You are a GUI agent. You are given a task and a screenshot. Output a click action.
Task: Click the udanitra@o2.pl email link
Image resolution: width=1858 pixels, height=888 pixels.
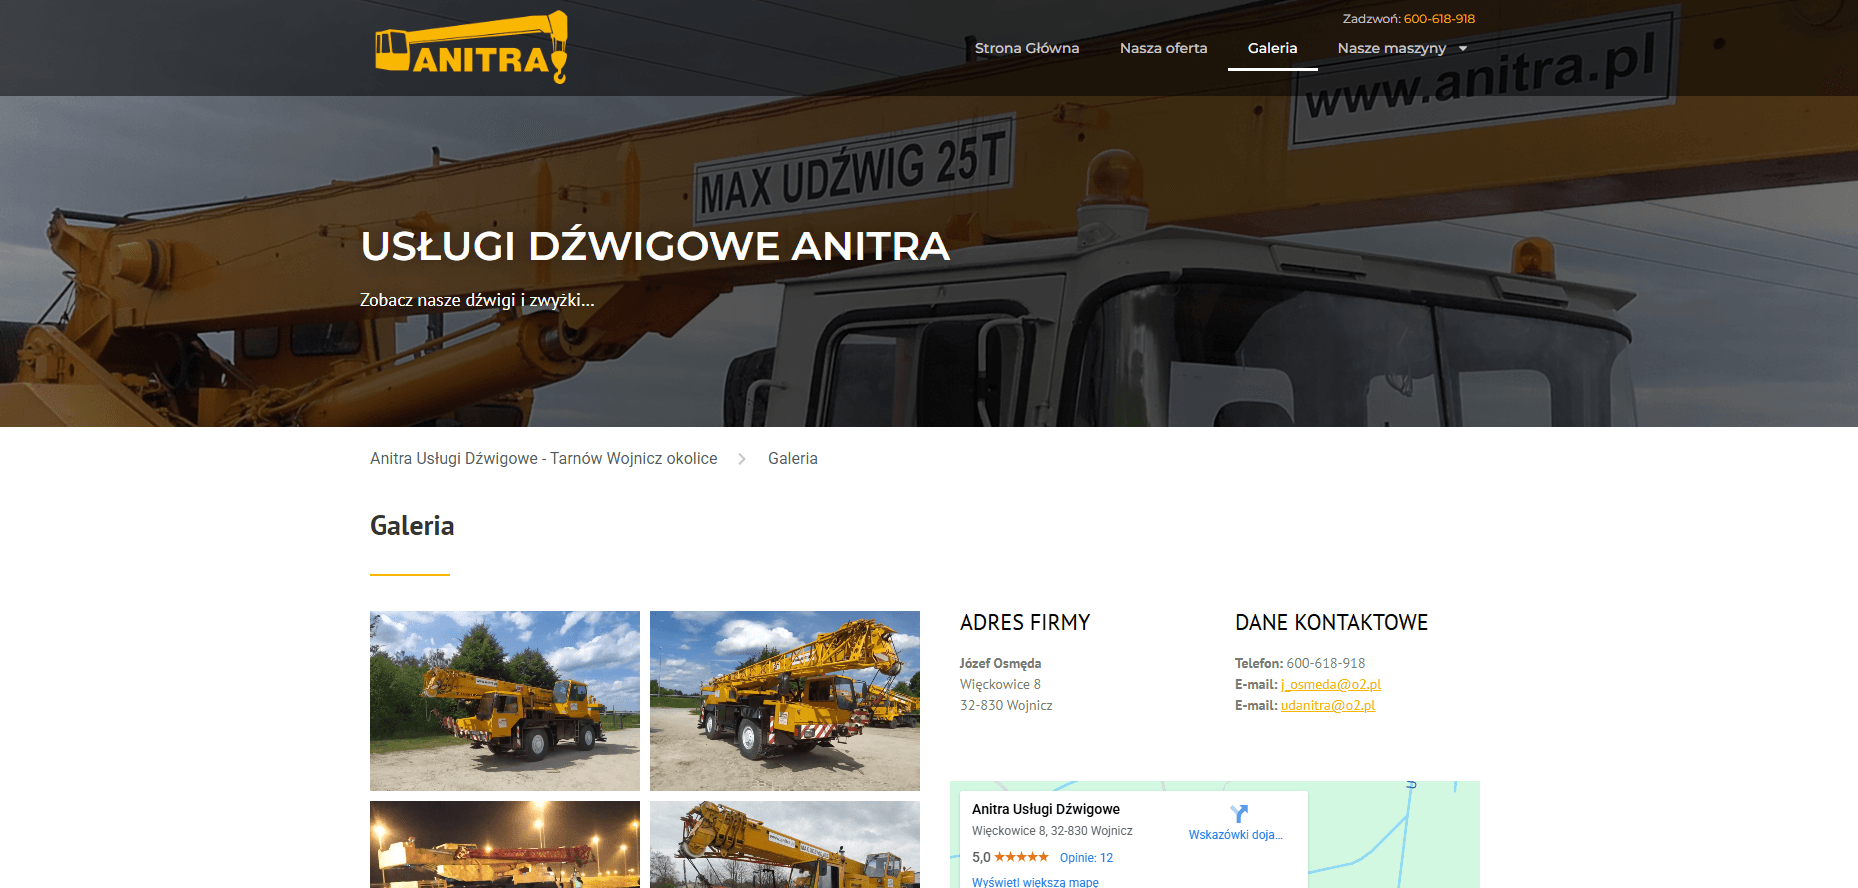click(x=1327, y=705)
